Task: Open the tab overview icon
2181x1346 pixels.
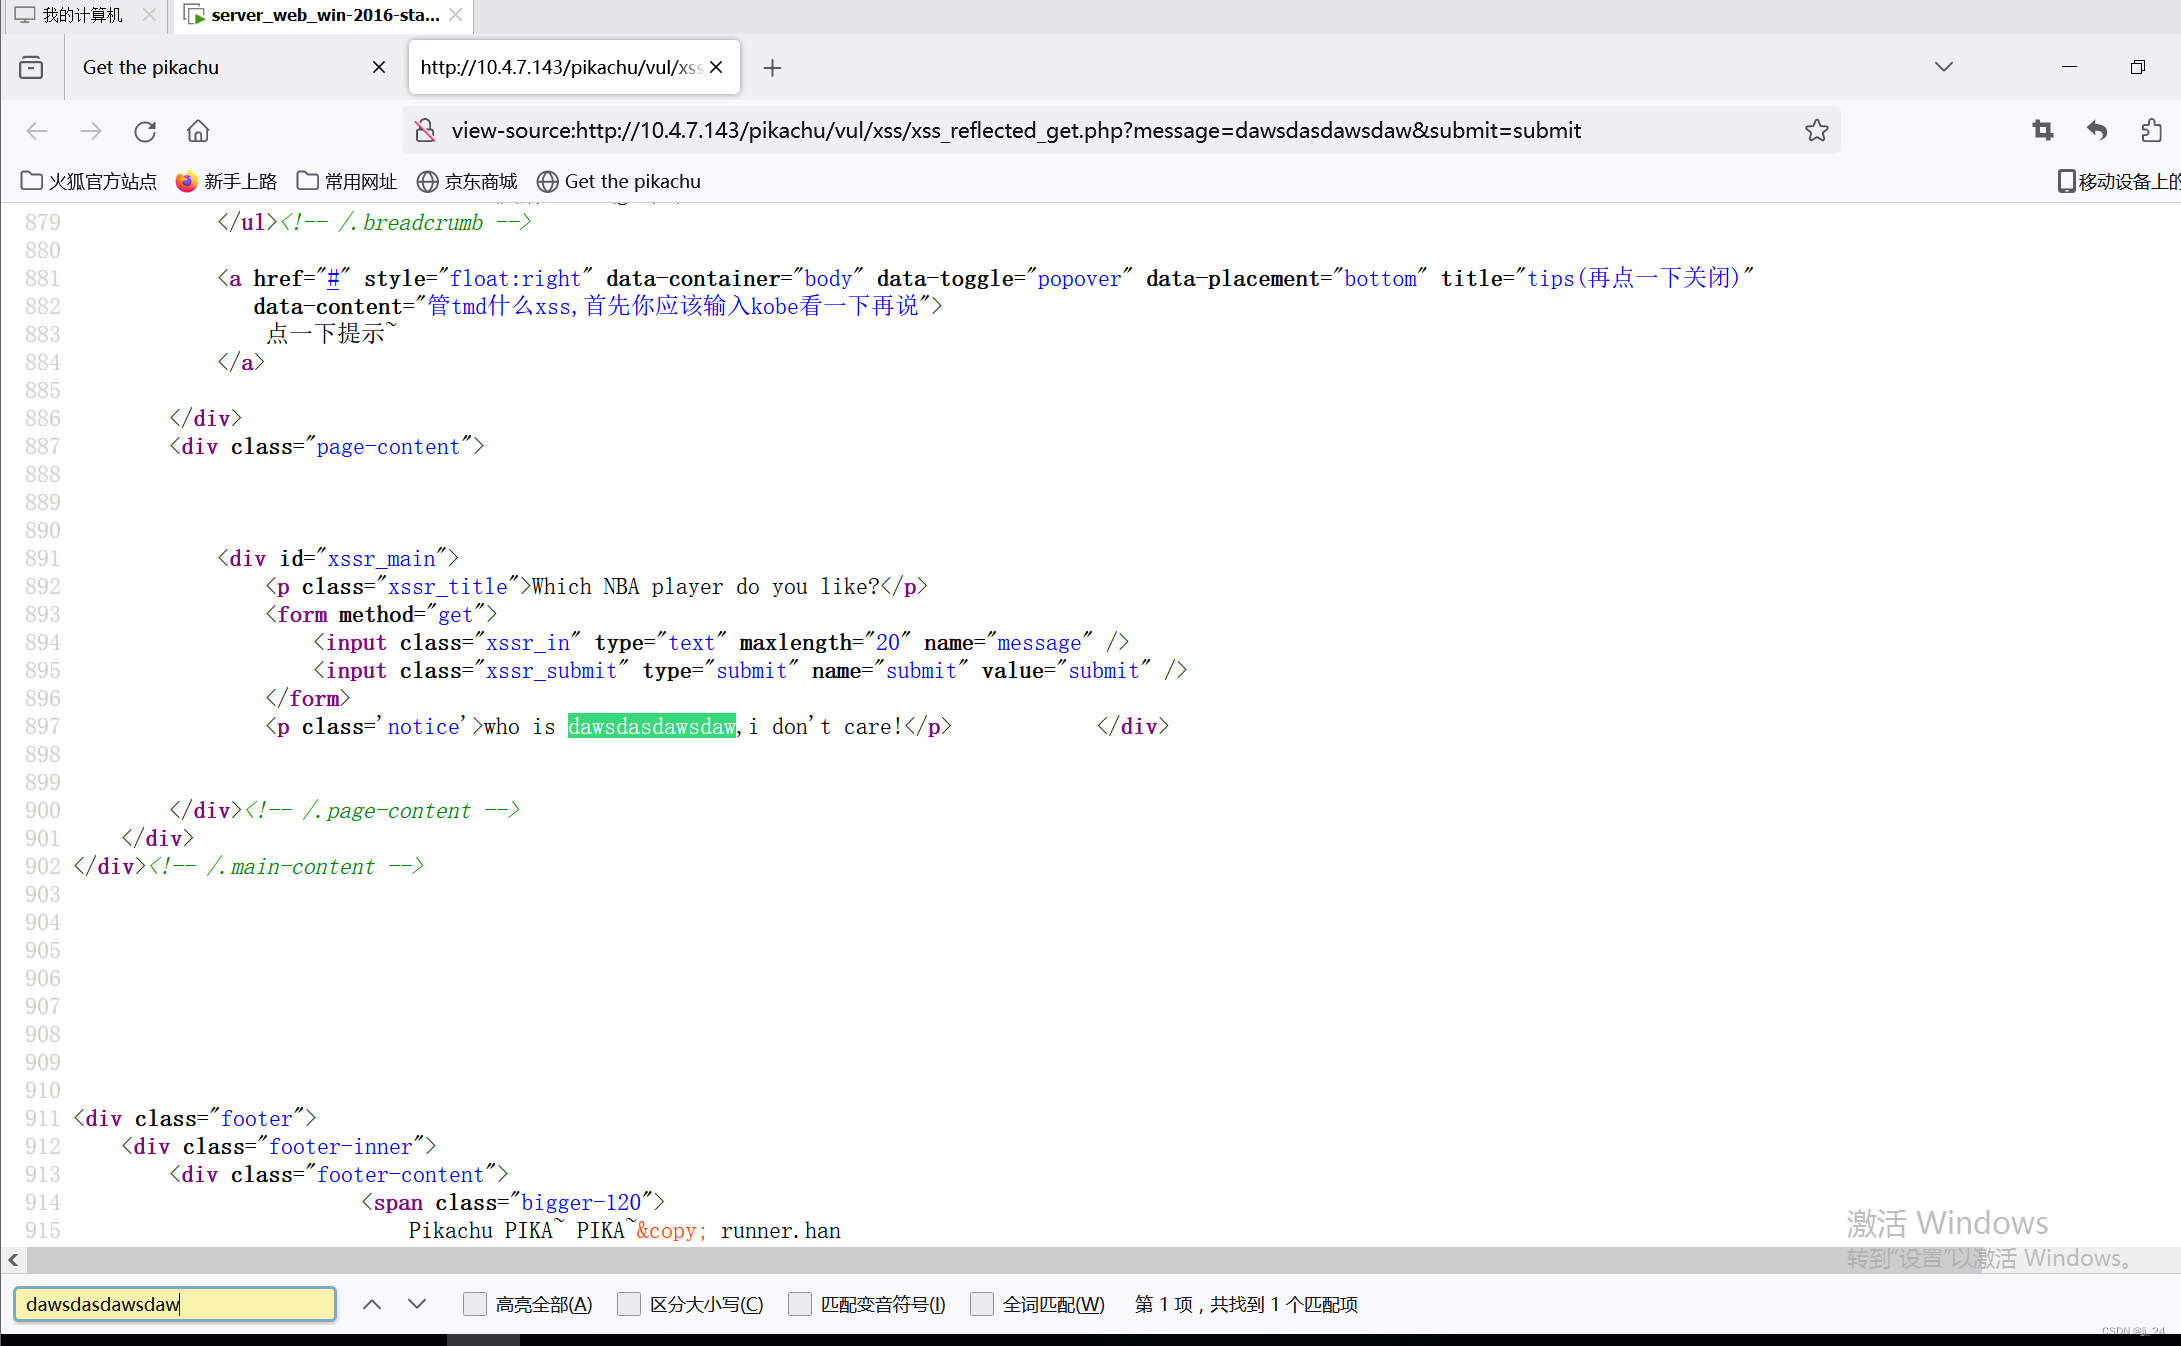Action: tap(31, 68)
